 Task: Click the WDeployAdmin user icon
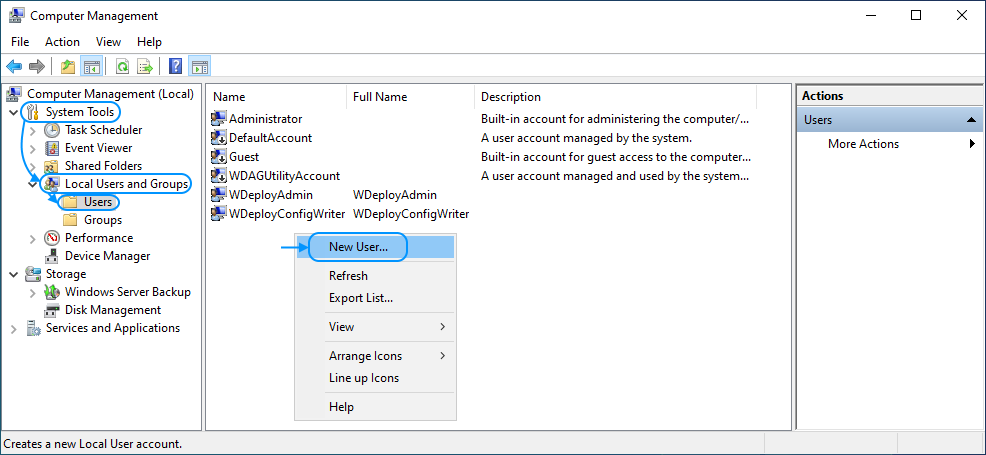pyautogui.click(x=219, y=195)
